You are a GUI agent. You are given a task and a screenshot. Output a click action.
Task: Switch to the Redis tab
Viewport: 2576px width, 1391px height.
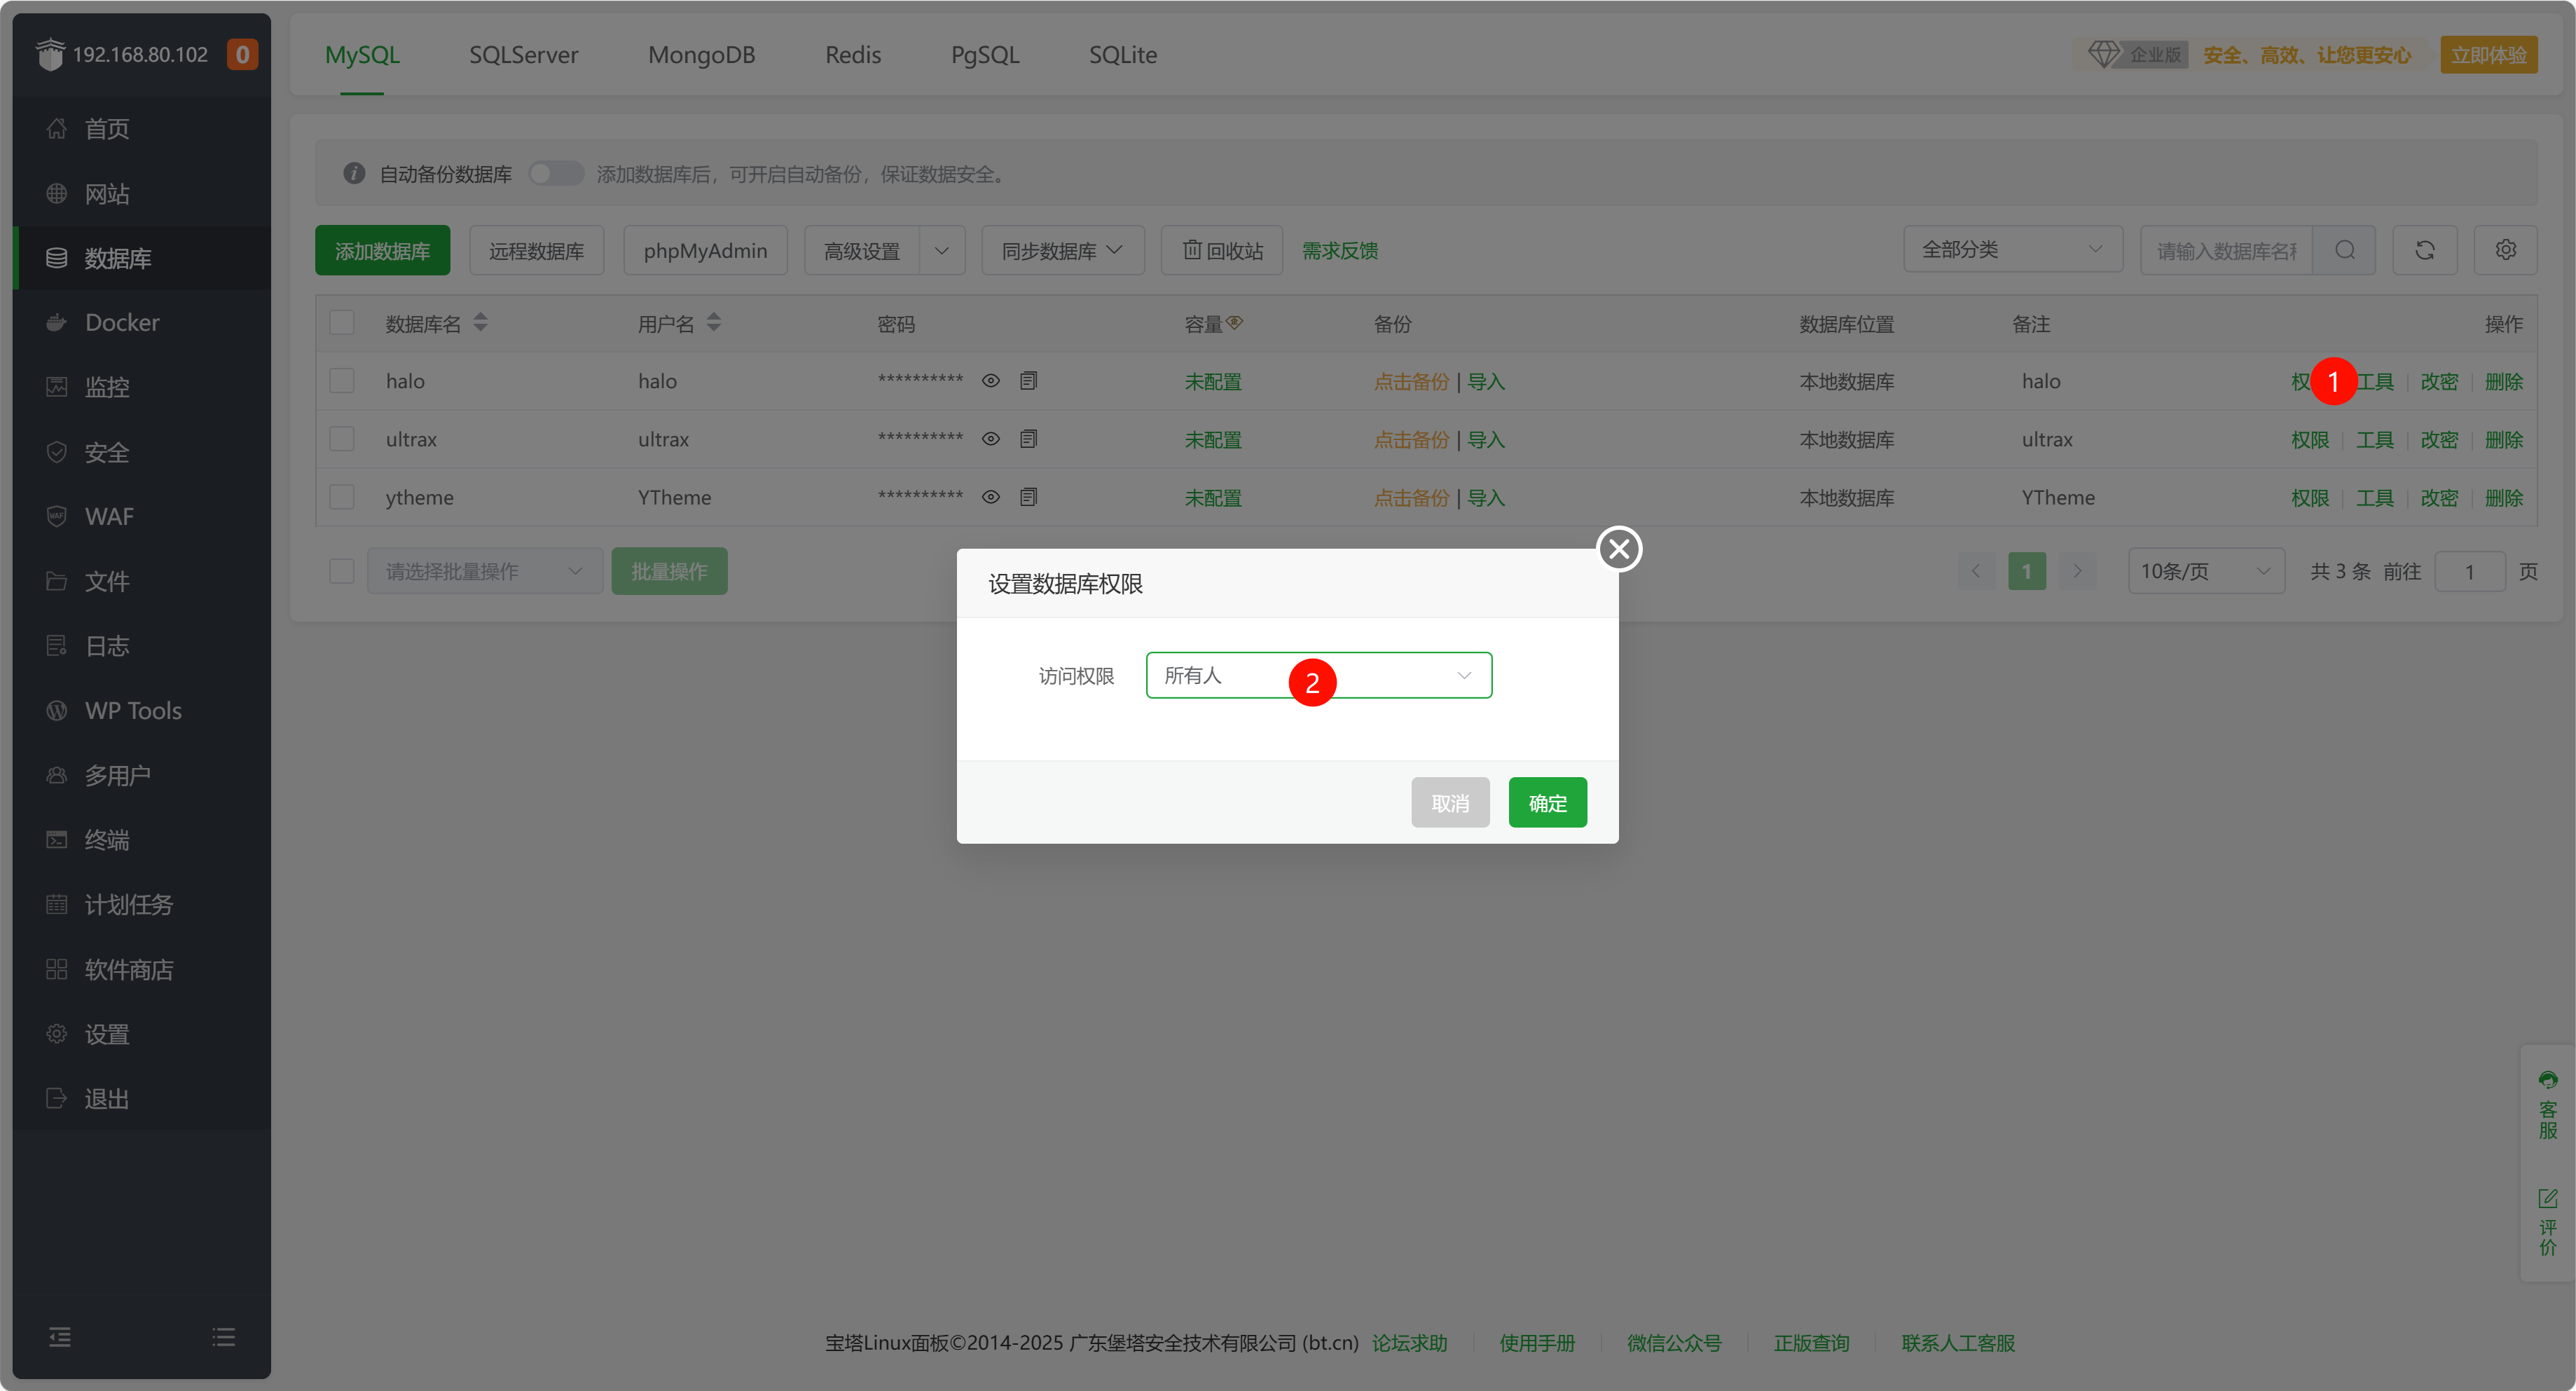(x=852, y=55)
